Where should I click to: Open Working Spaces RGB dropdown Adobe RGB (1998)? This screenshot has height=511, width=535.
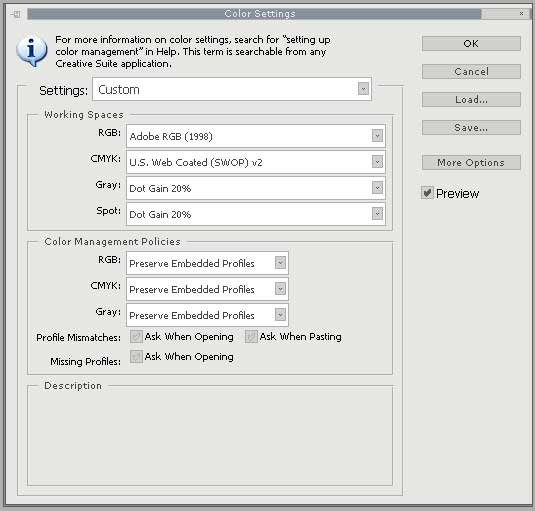pyautogui.click(x=256, y=136)
